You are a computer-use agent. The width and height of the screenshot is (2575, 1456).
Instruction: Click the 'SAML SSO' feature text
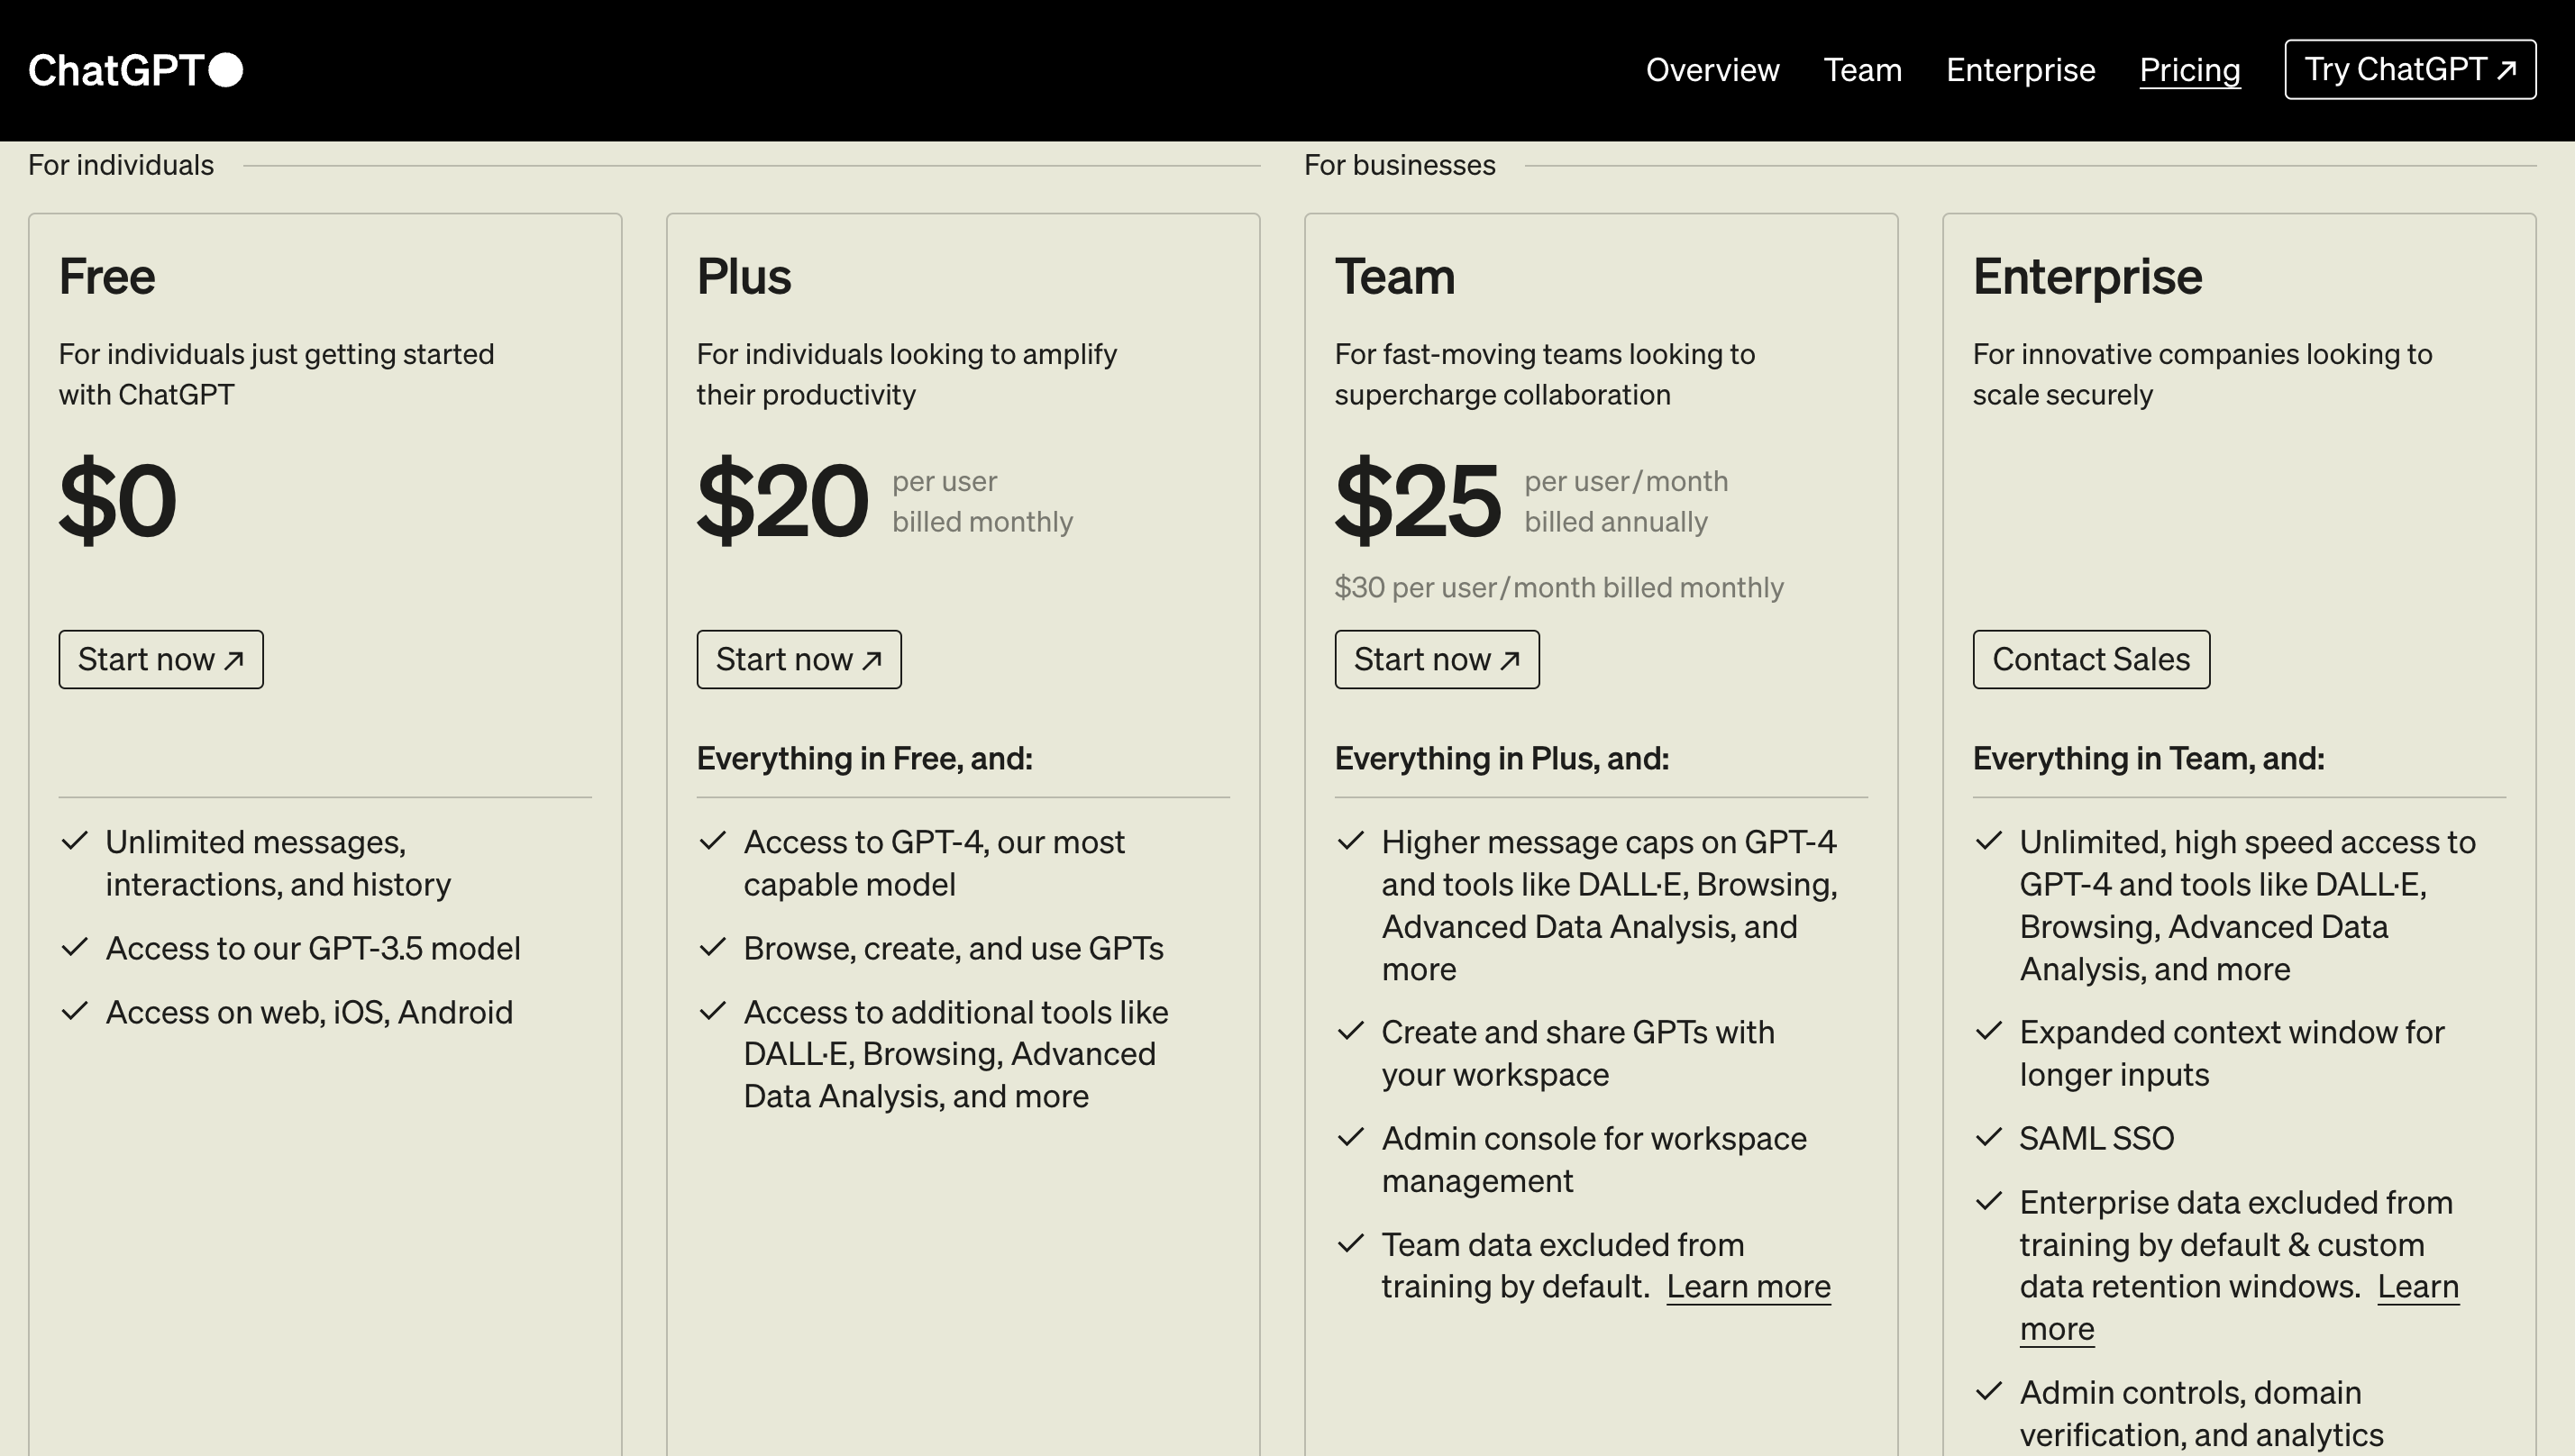tap(2096, 1138)
